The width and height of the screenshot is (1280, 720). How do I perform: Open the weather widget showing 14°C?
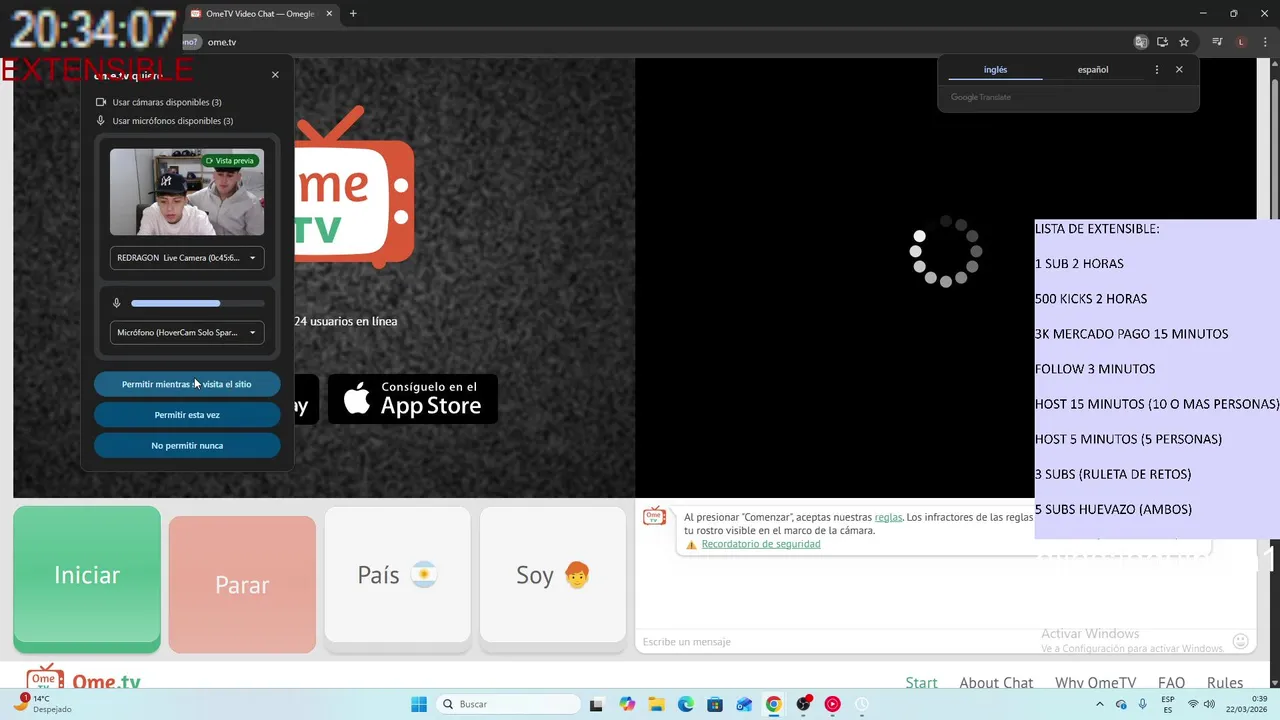(44, 704)
